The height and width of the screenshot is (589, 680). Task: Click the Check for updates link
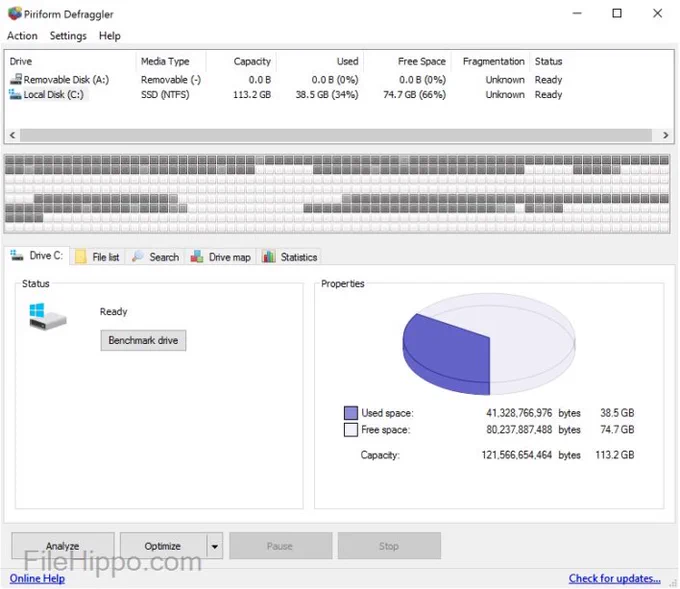pos(615,578)
